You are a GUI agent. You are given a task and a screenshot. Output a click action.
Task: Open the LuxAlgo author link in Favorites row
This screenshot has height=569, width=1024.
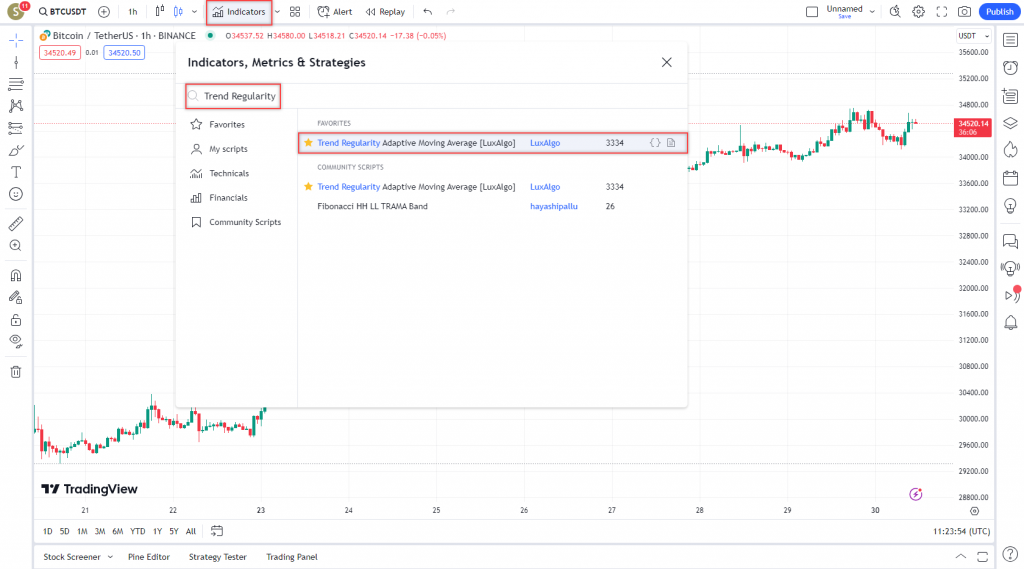point(545,142)
